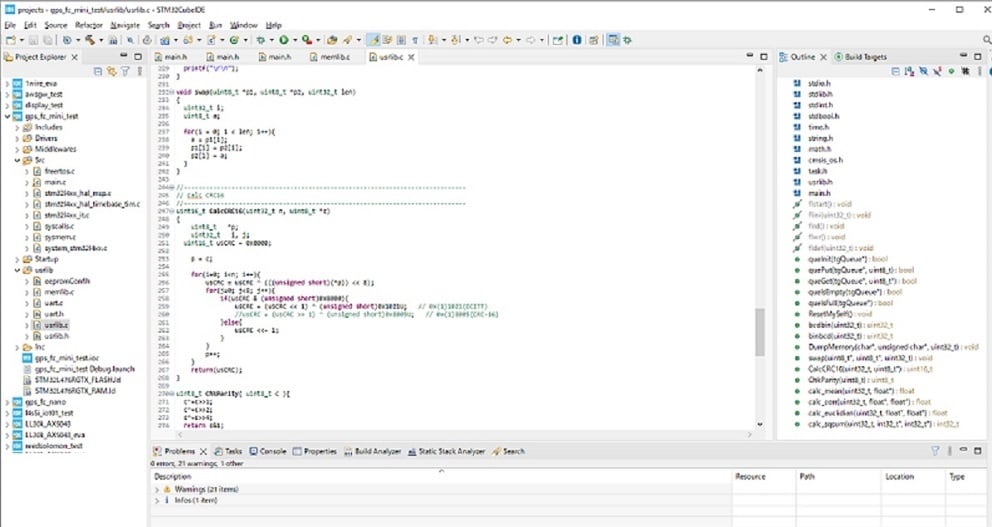The height and width of the screenshot is (527, 992).
Task: Switch to memlib.c editor tab
Action: tap(329, 57)
